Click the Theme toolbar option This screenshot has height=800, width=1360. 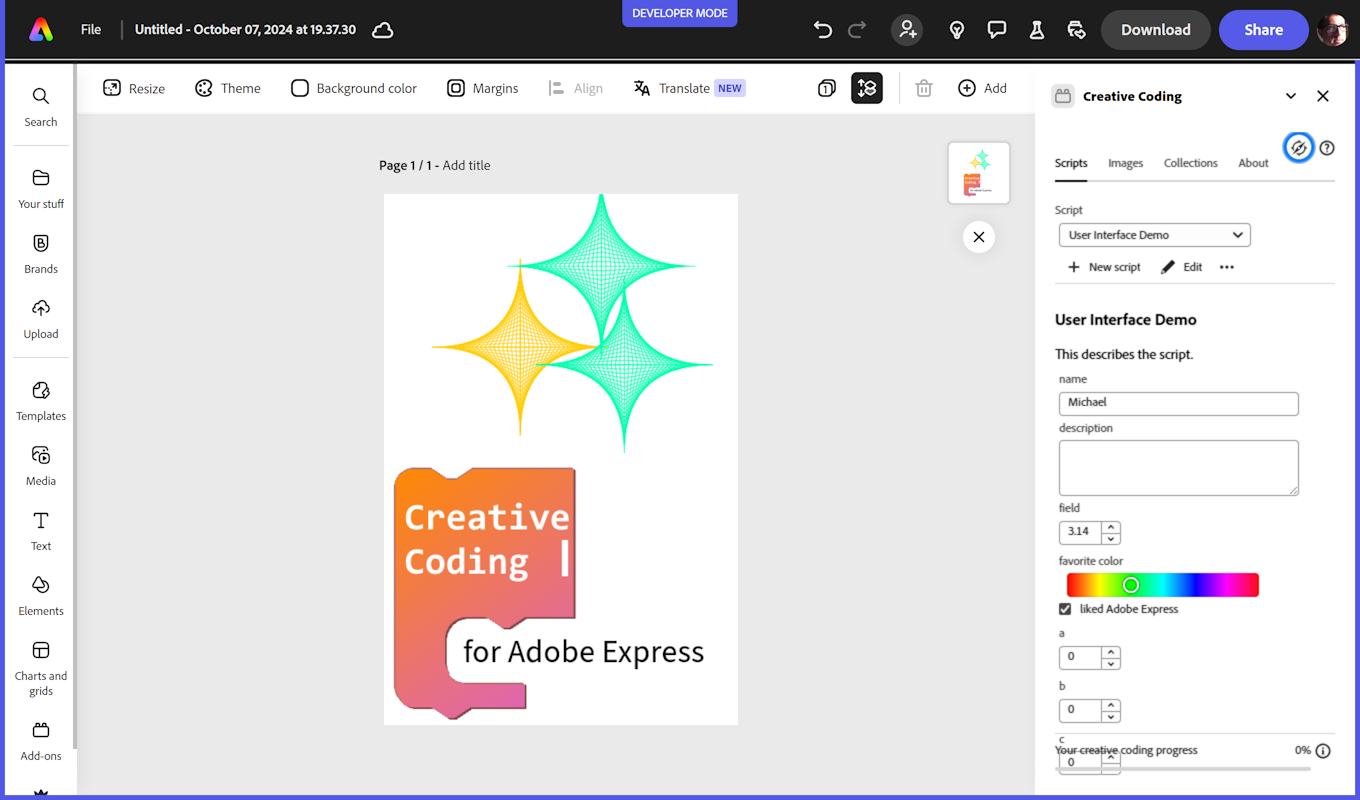click(227, 88)
